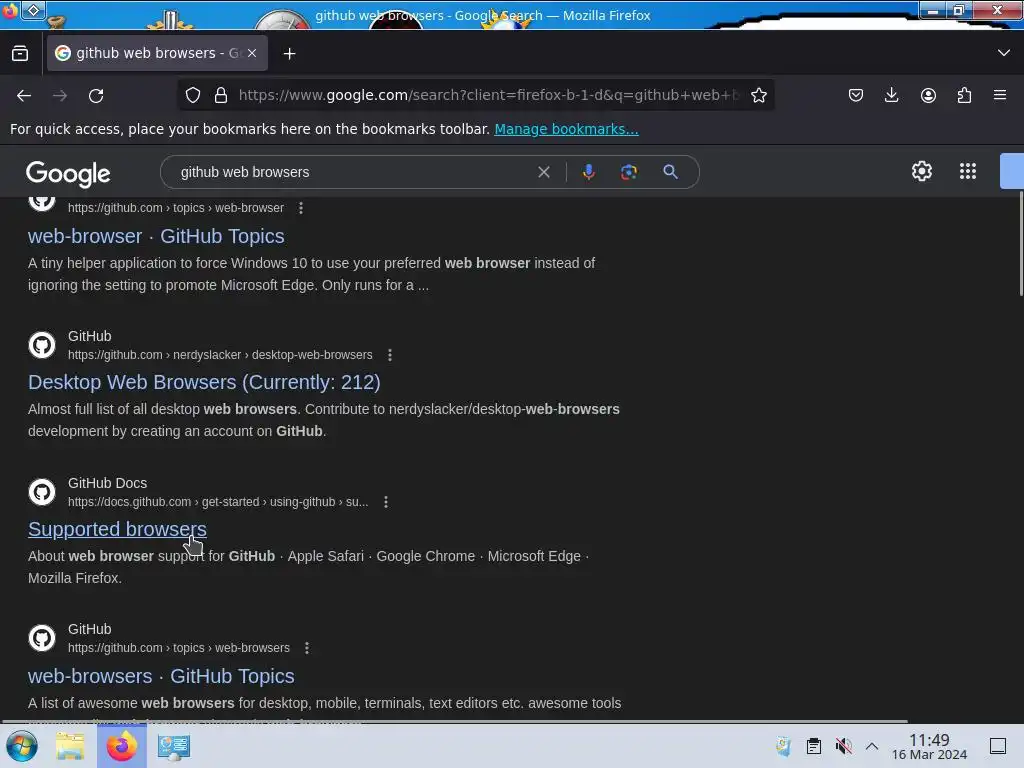Reload the current page
Screen dimensions: 1024x768
point(96,96)
